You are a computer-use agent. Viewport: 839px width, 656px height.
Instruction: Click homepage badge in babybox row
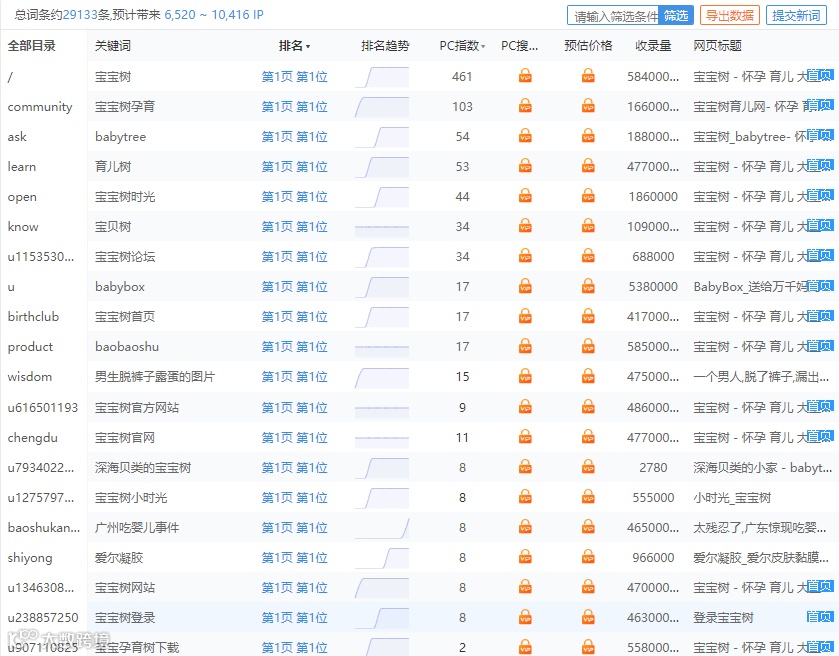[820, 285]
